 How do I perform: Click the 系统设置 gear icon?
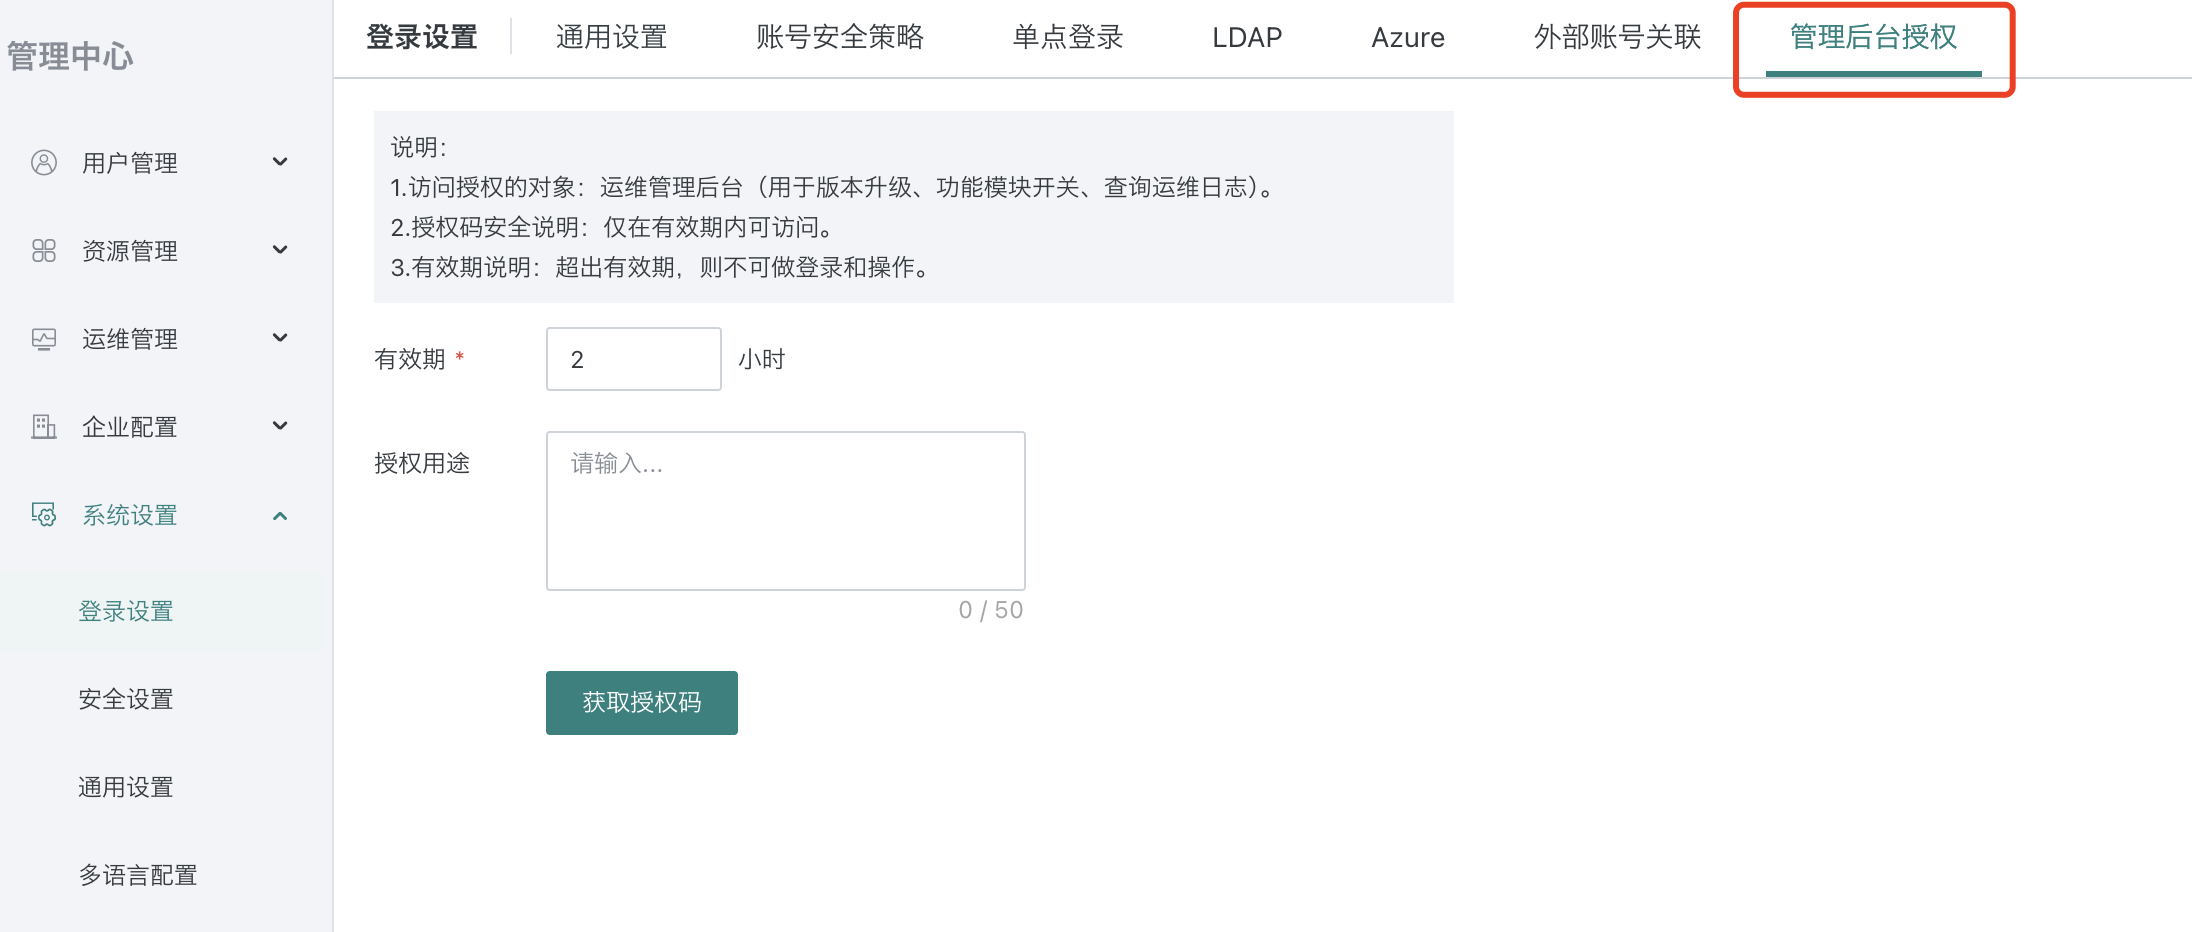pyautogui.click(x=44, y=514)
